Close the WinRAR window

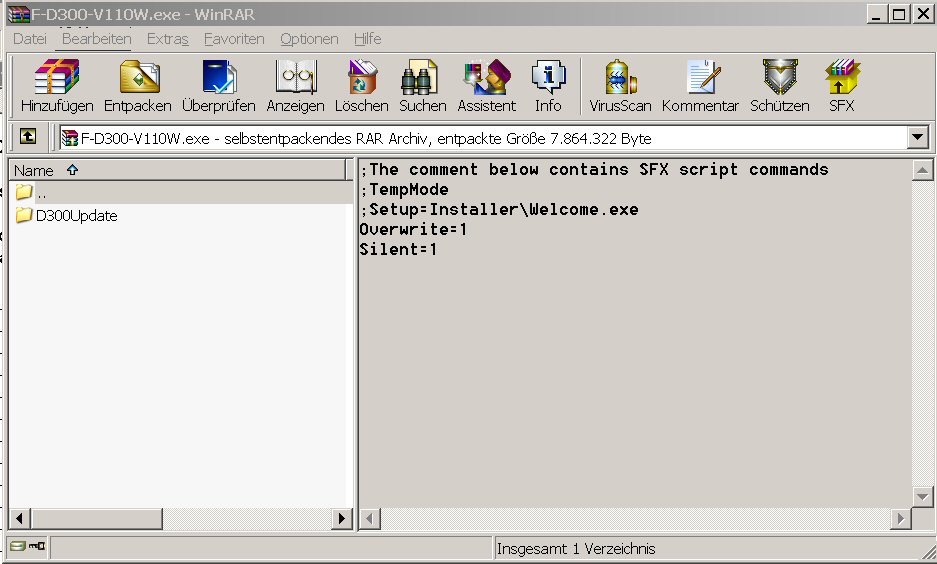pyautogui.click(x=923, y=14)
